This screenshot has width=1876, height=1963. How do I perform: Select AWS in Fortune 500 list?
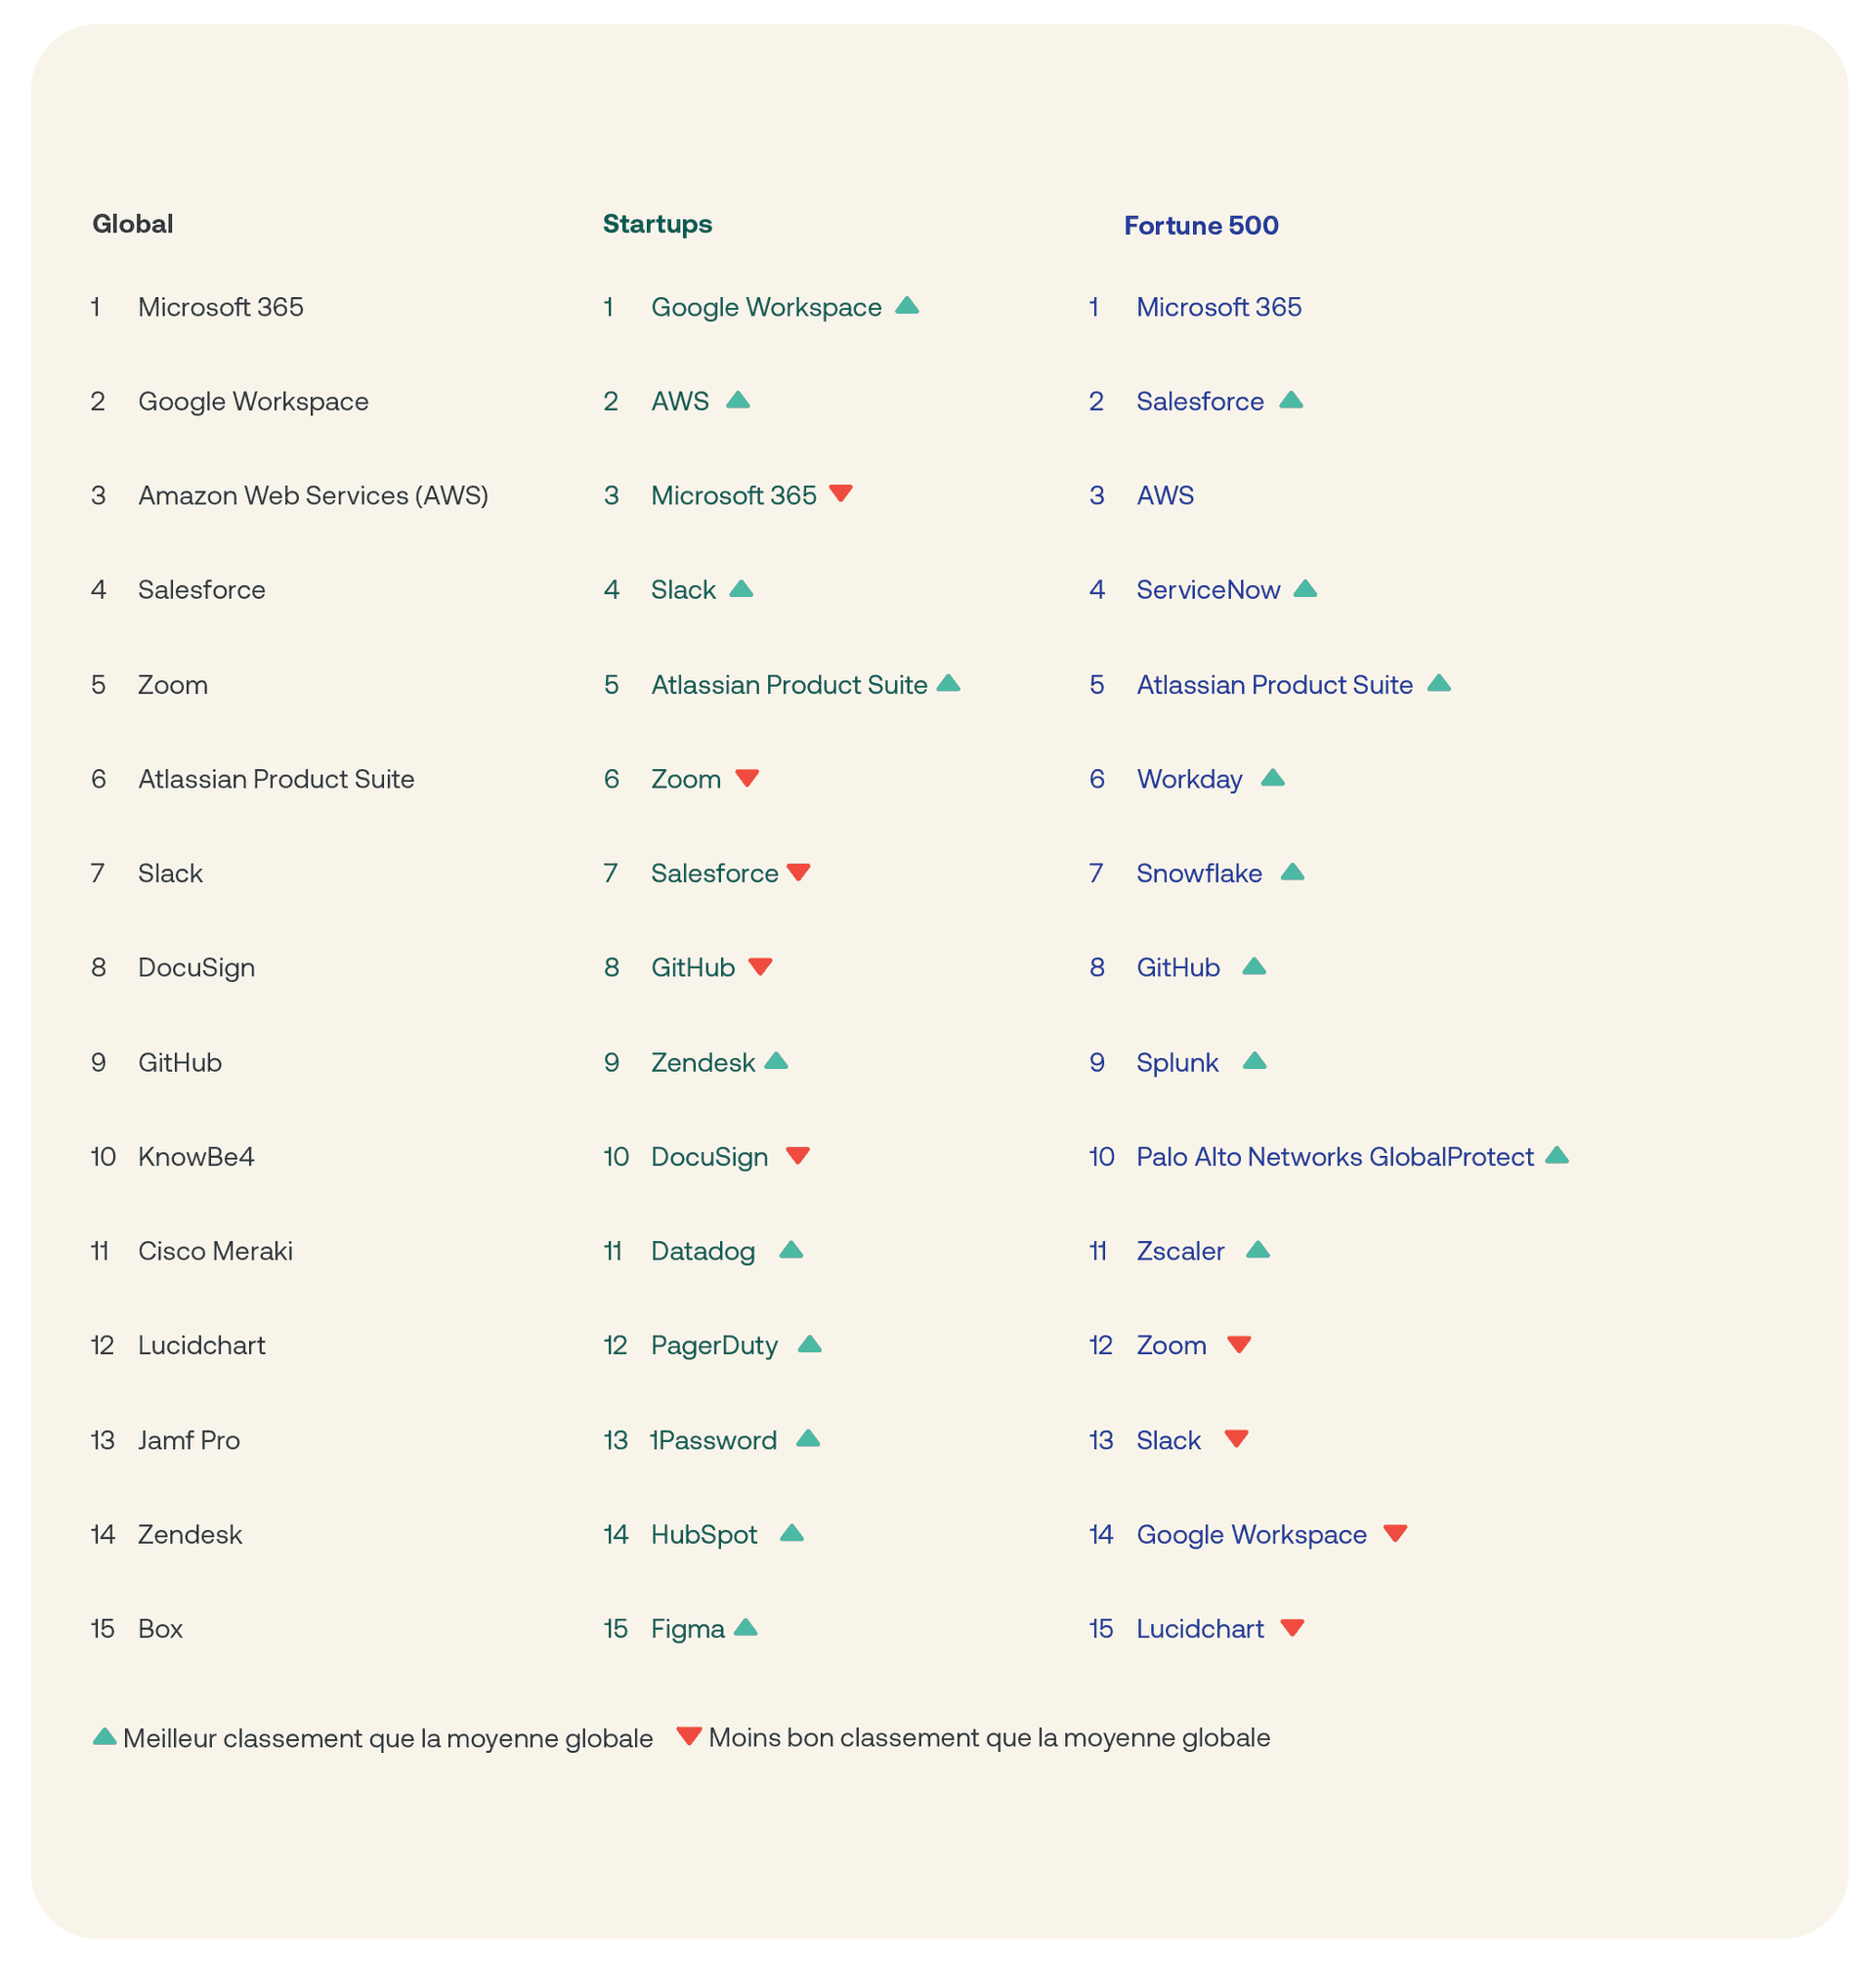(1165, 495)
